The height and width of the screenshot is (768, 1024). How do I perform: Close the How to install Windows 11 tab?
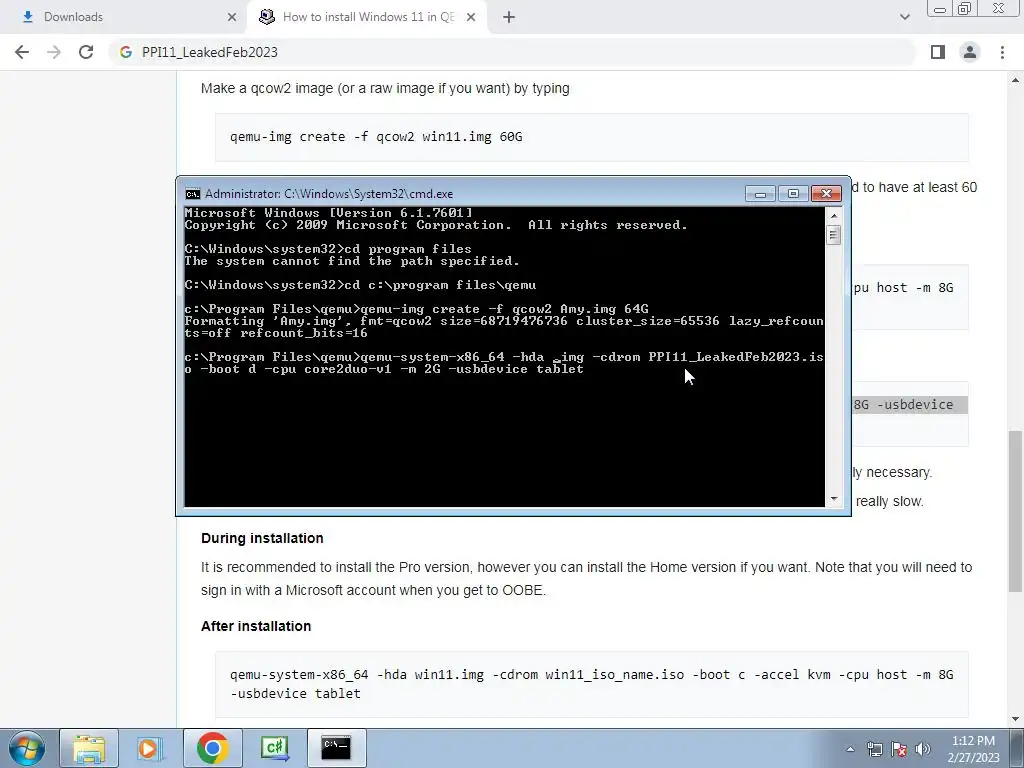pos(471,17)
